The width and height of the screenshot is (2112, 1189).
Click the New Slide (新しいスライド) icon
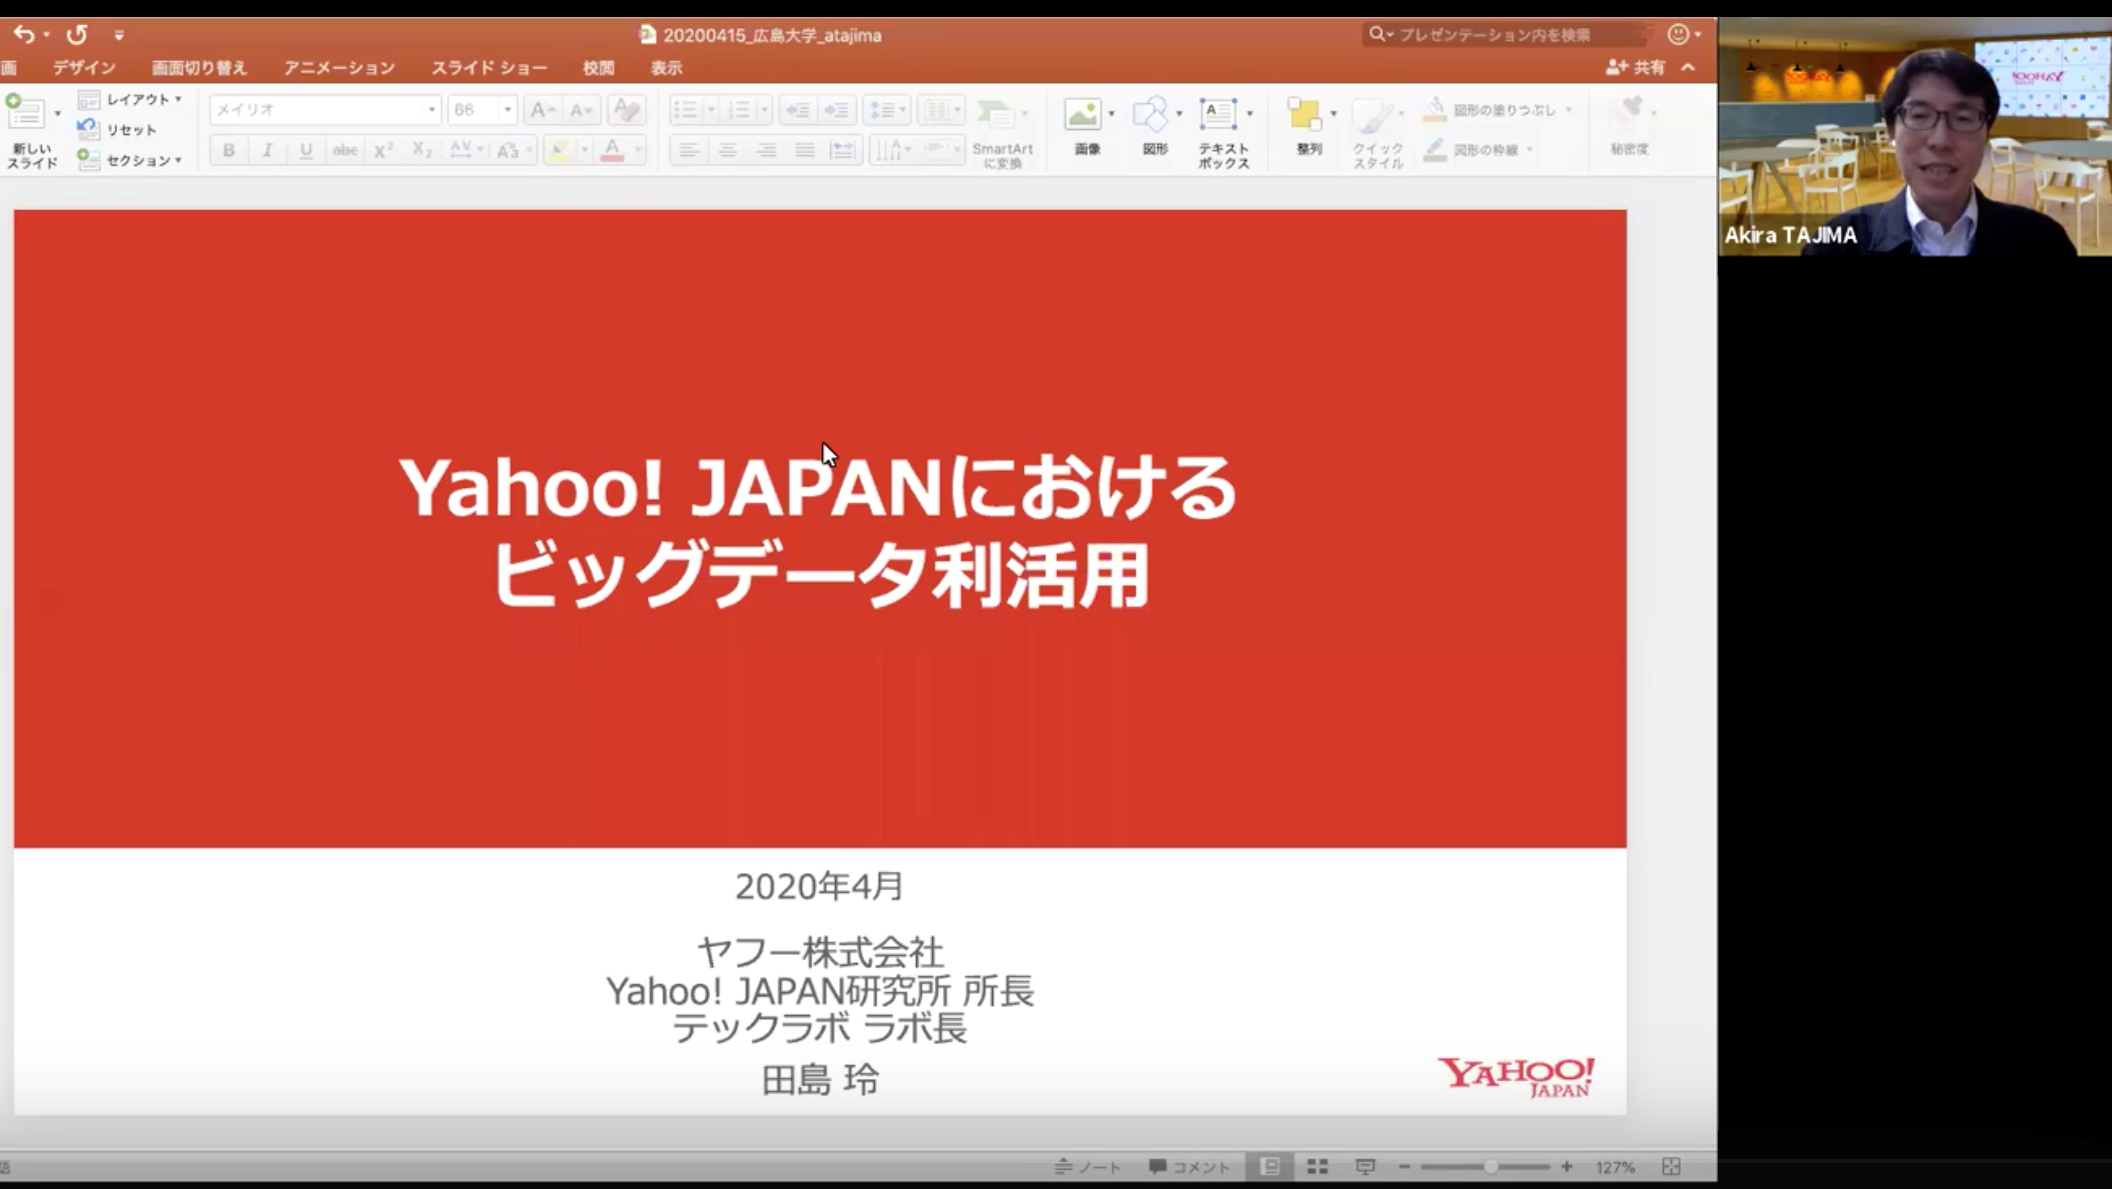click(27, 112)
